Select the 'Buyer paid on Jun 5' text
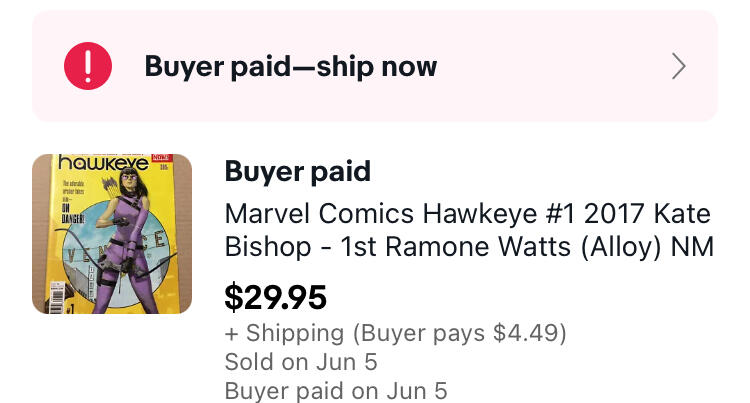 [336, 391]
